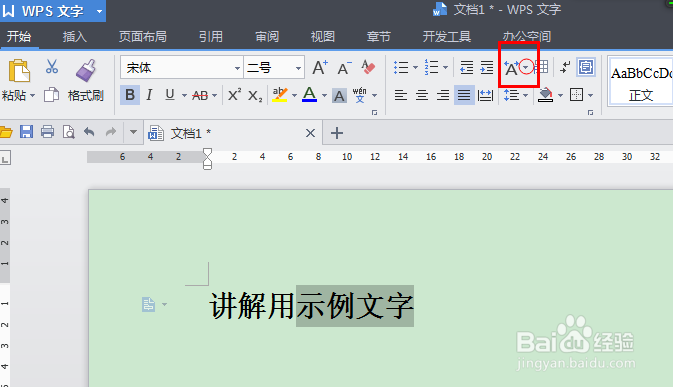The width and height of the screenshot is (673, 387).
Task: Expand quick access toolbar customize arrow
Action: coord(133,132)
